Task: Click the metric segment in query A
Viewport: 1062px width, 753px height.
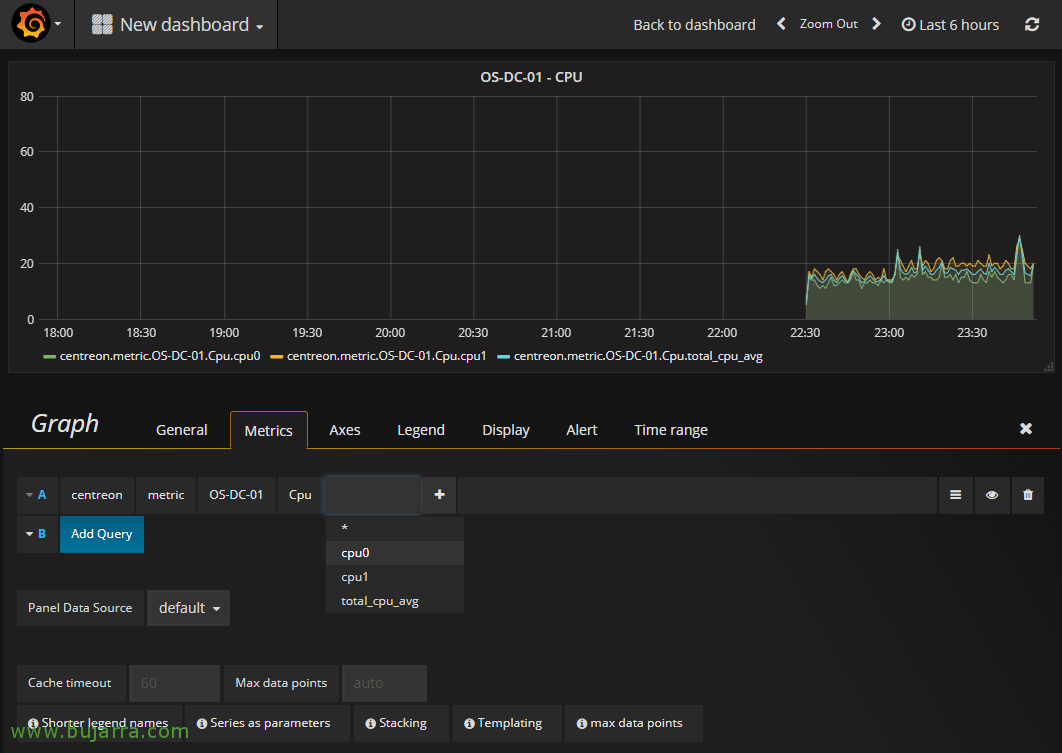Action: [x=166, y=495]
